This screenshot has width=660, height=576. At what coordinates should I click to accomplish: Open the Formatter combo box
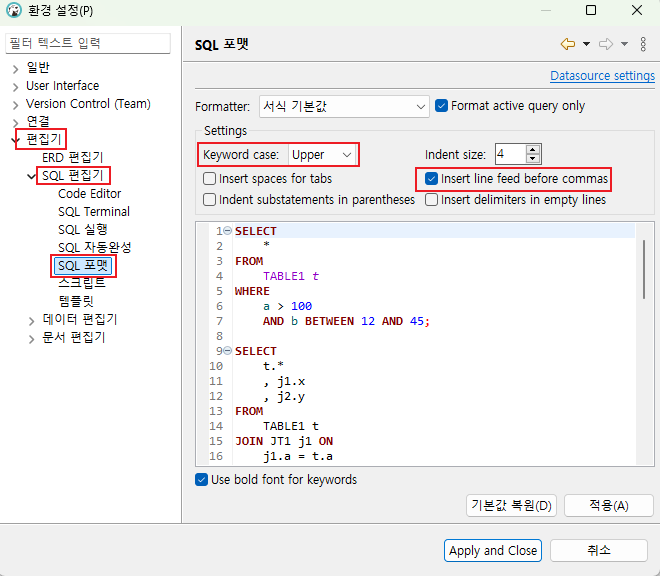coord(344,107)
